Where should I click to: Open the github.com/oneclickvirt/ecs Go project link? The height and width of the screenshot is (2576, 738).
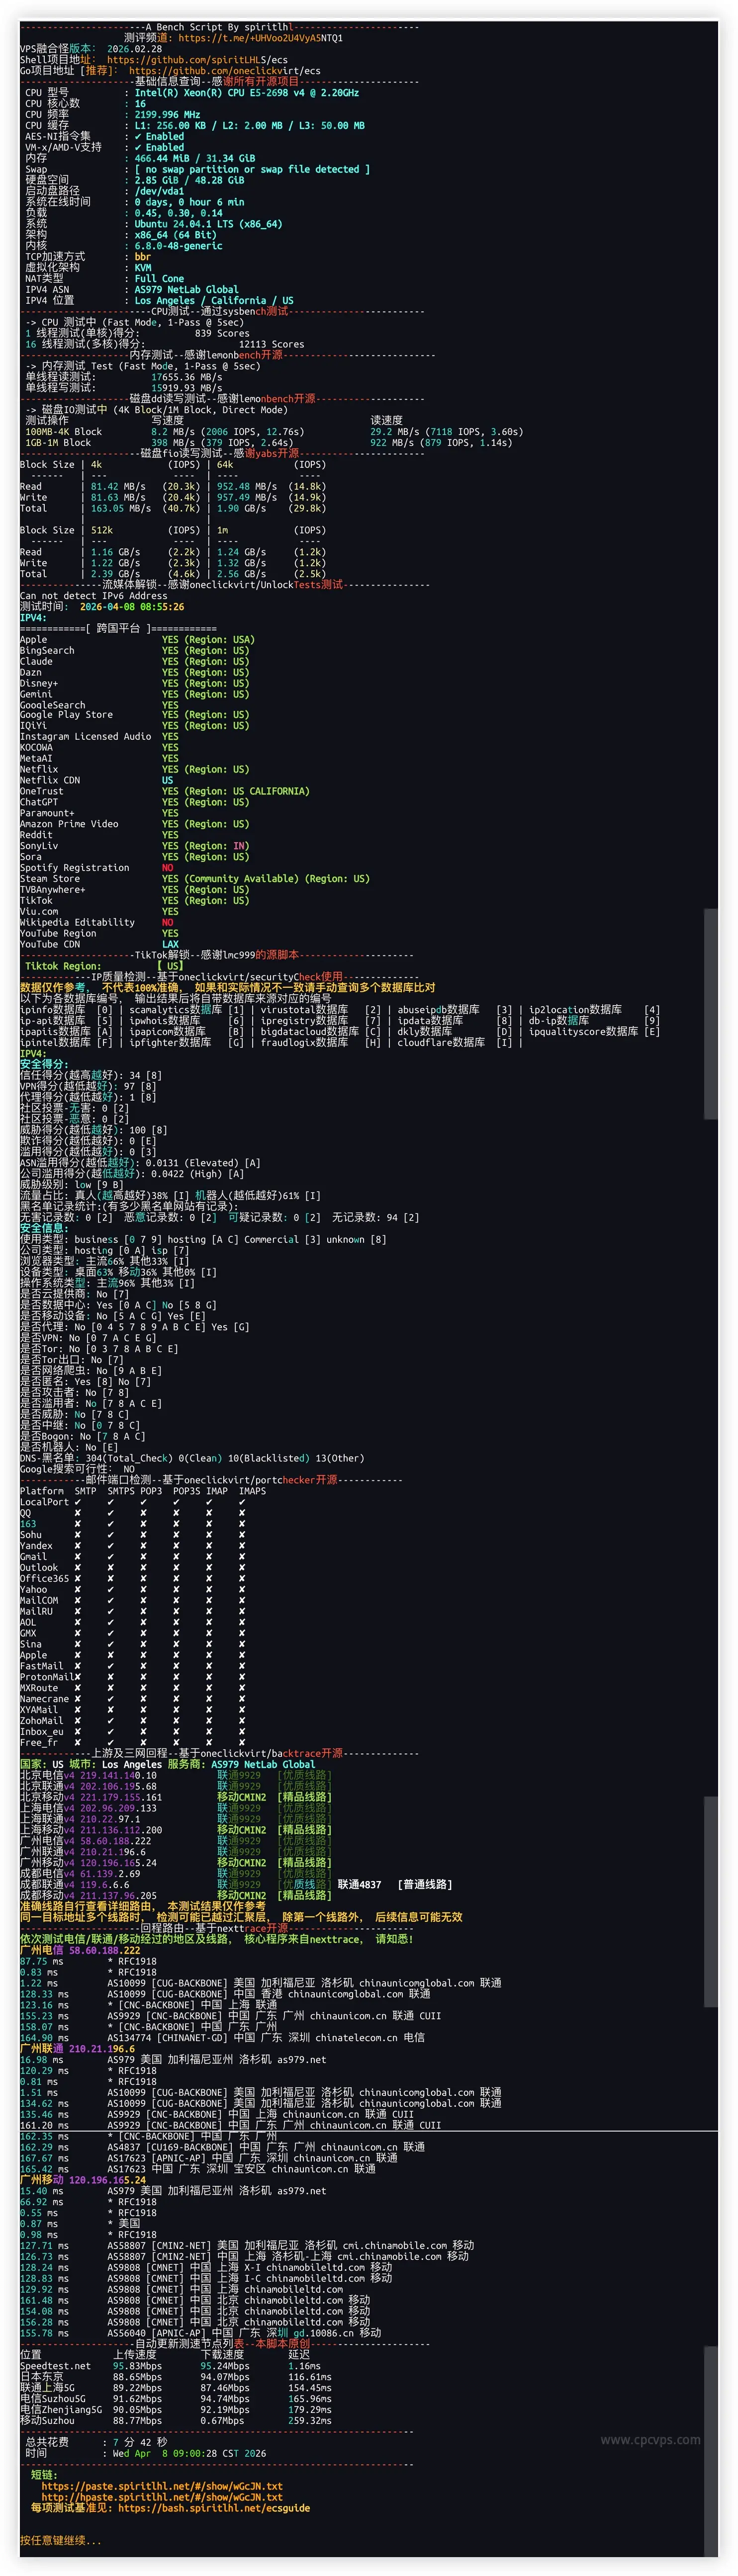pos(225,71)
